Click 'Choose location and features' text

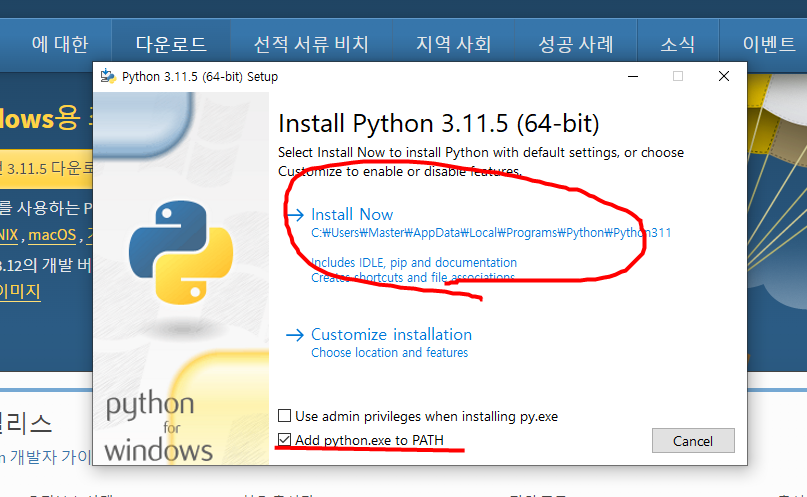coord(390,353)
